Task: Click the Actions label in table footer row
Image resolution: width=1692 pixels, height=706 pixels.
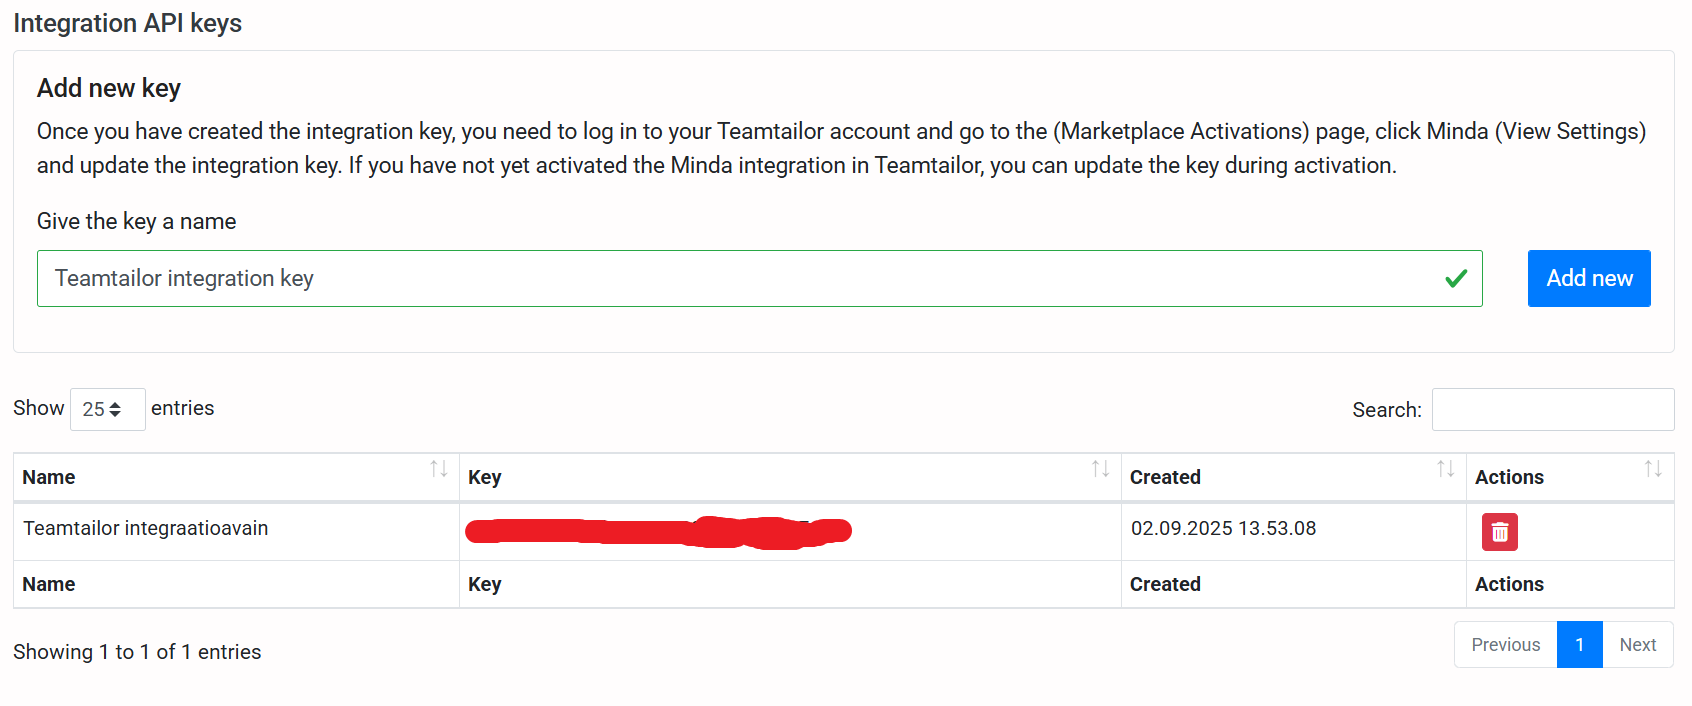Action: pyautogui.click(x=1509, y=584)
